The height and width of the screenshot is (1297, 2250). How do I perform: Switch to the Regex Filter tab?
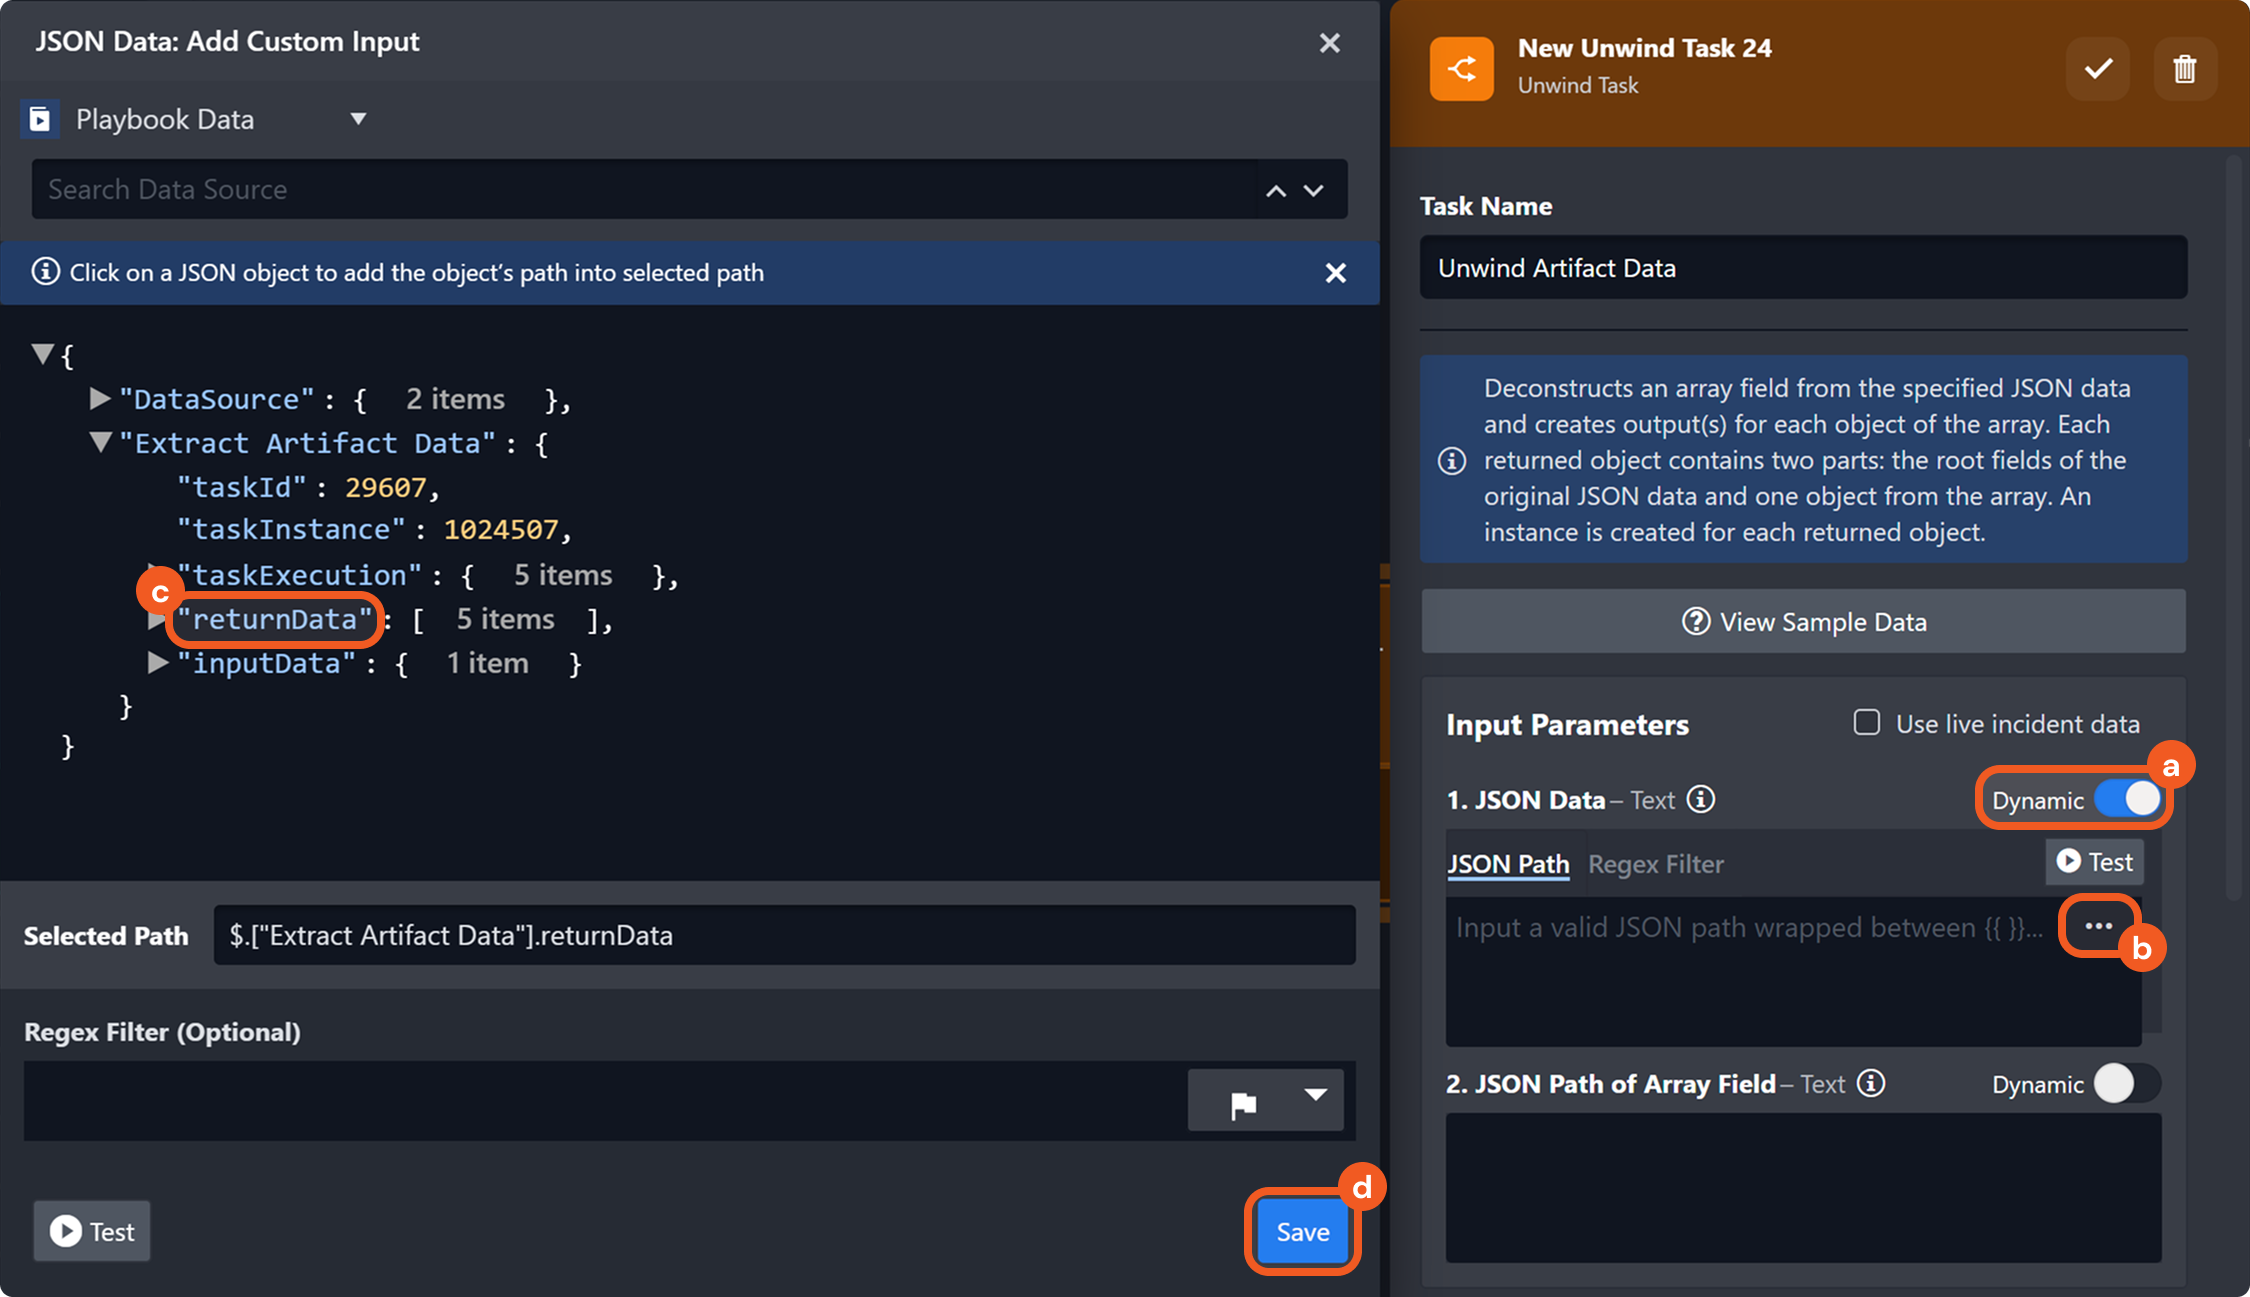tap(1655, 863)
